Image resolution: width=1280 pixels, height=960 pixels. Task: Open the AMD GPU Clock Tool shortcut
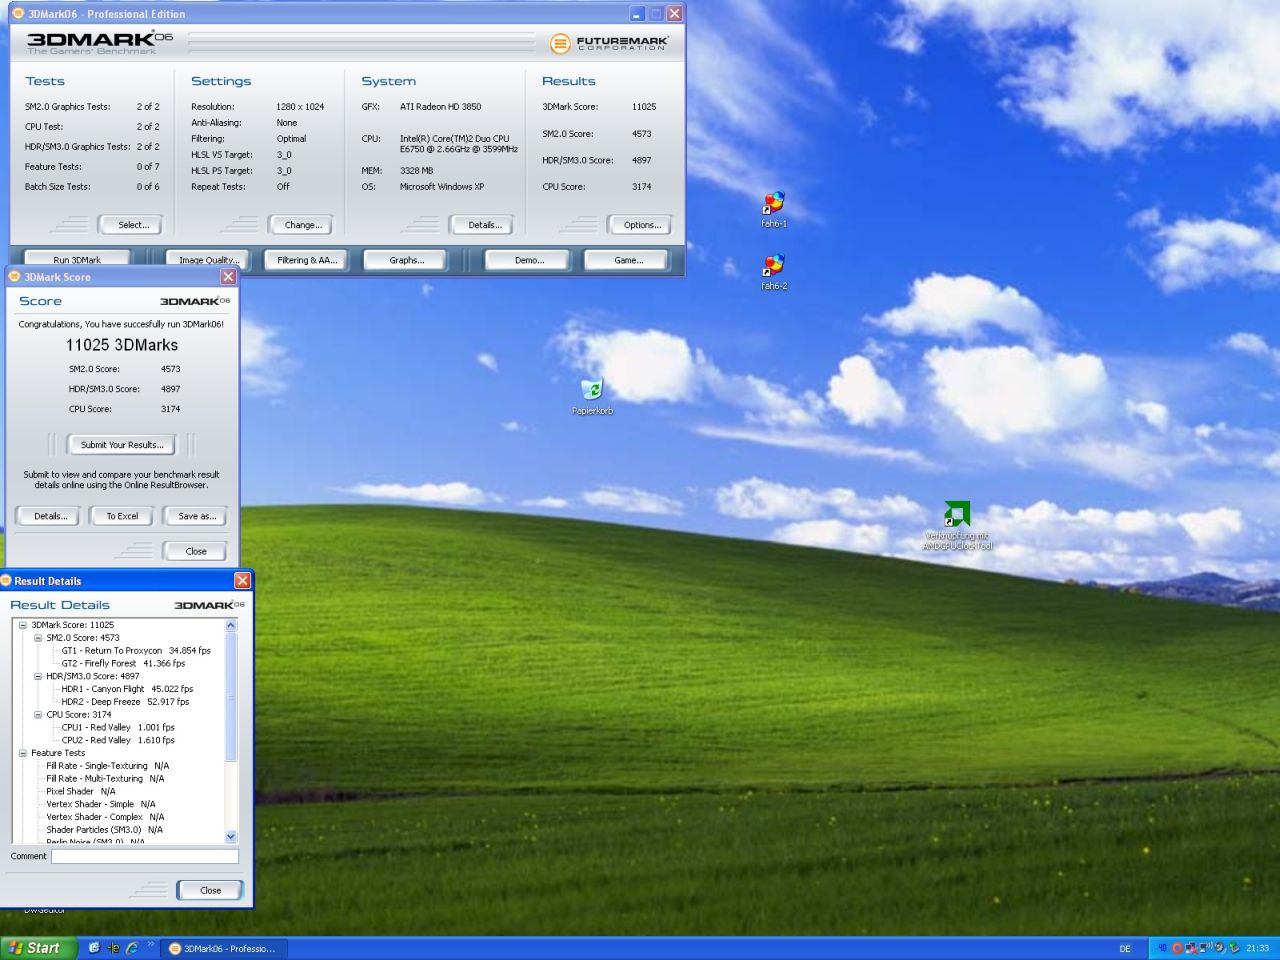pyautogui.click(x=957, y=526)
